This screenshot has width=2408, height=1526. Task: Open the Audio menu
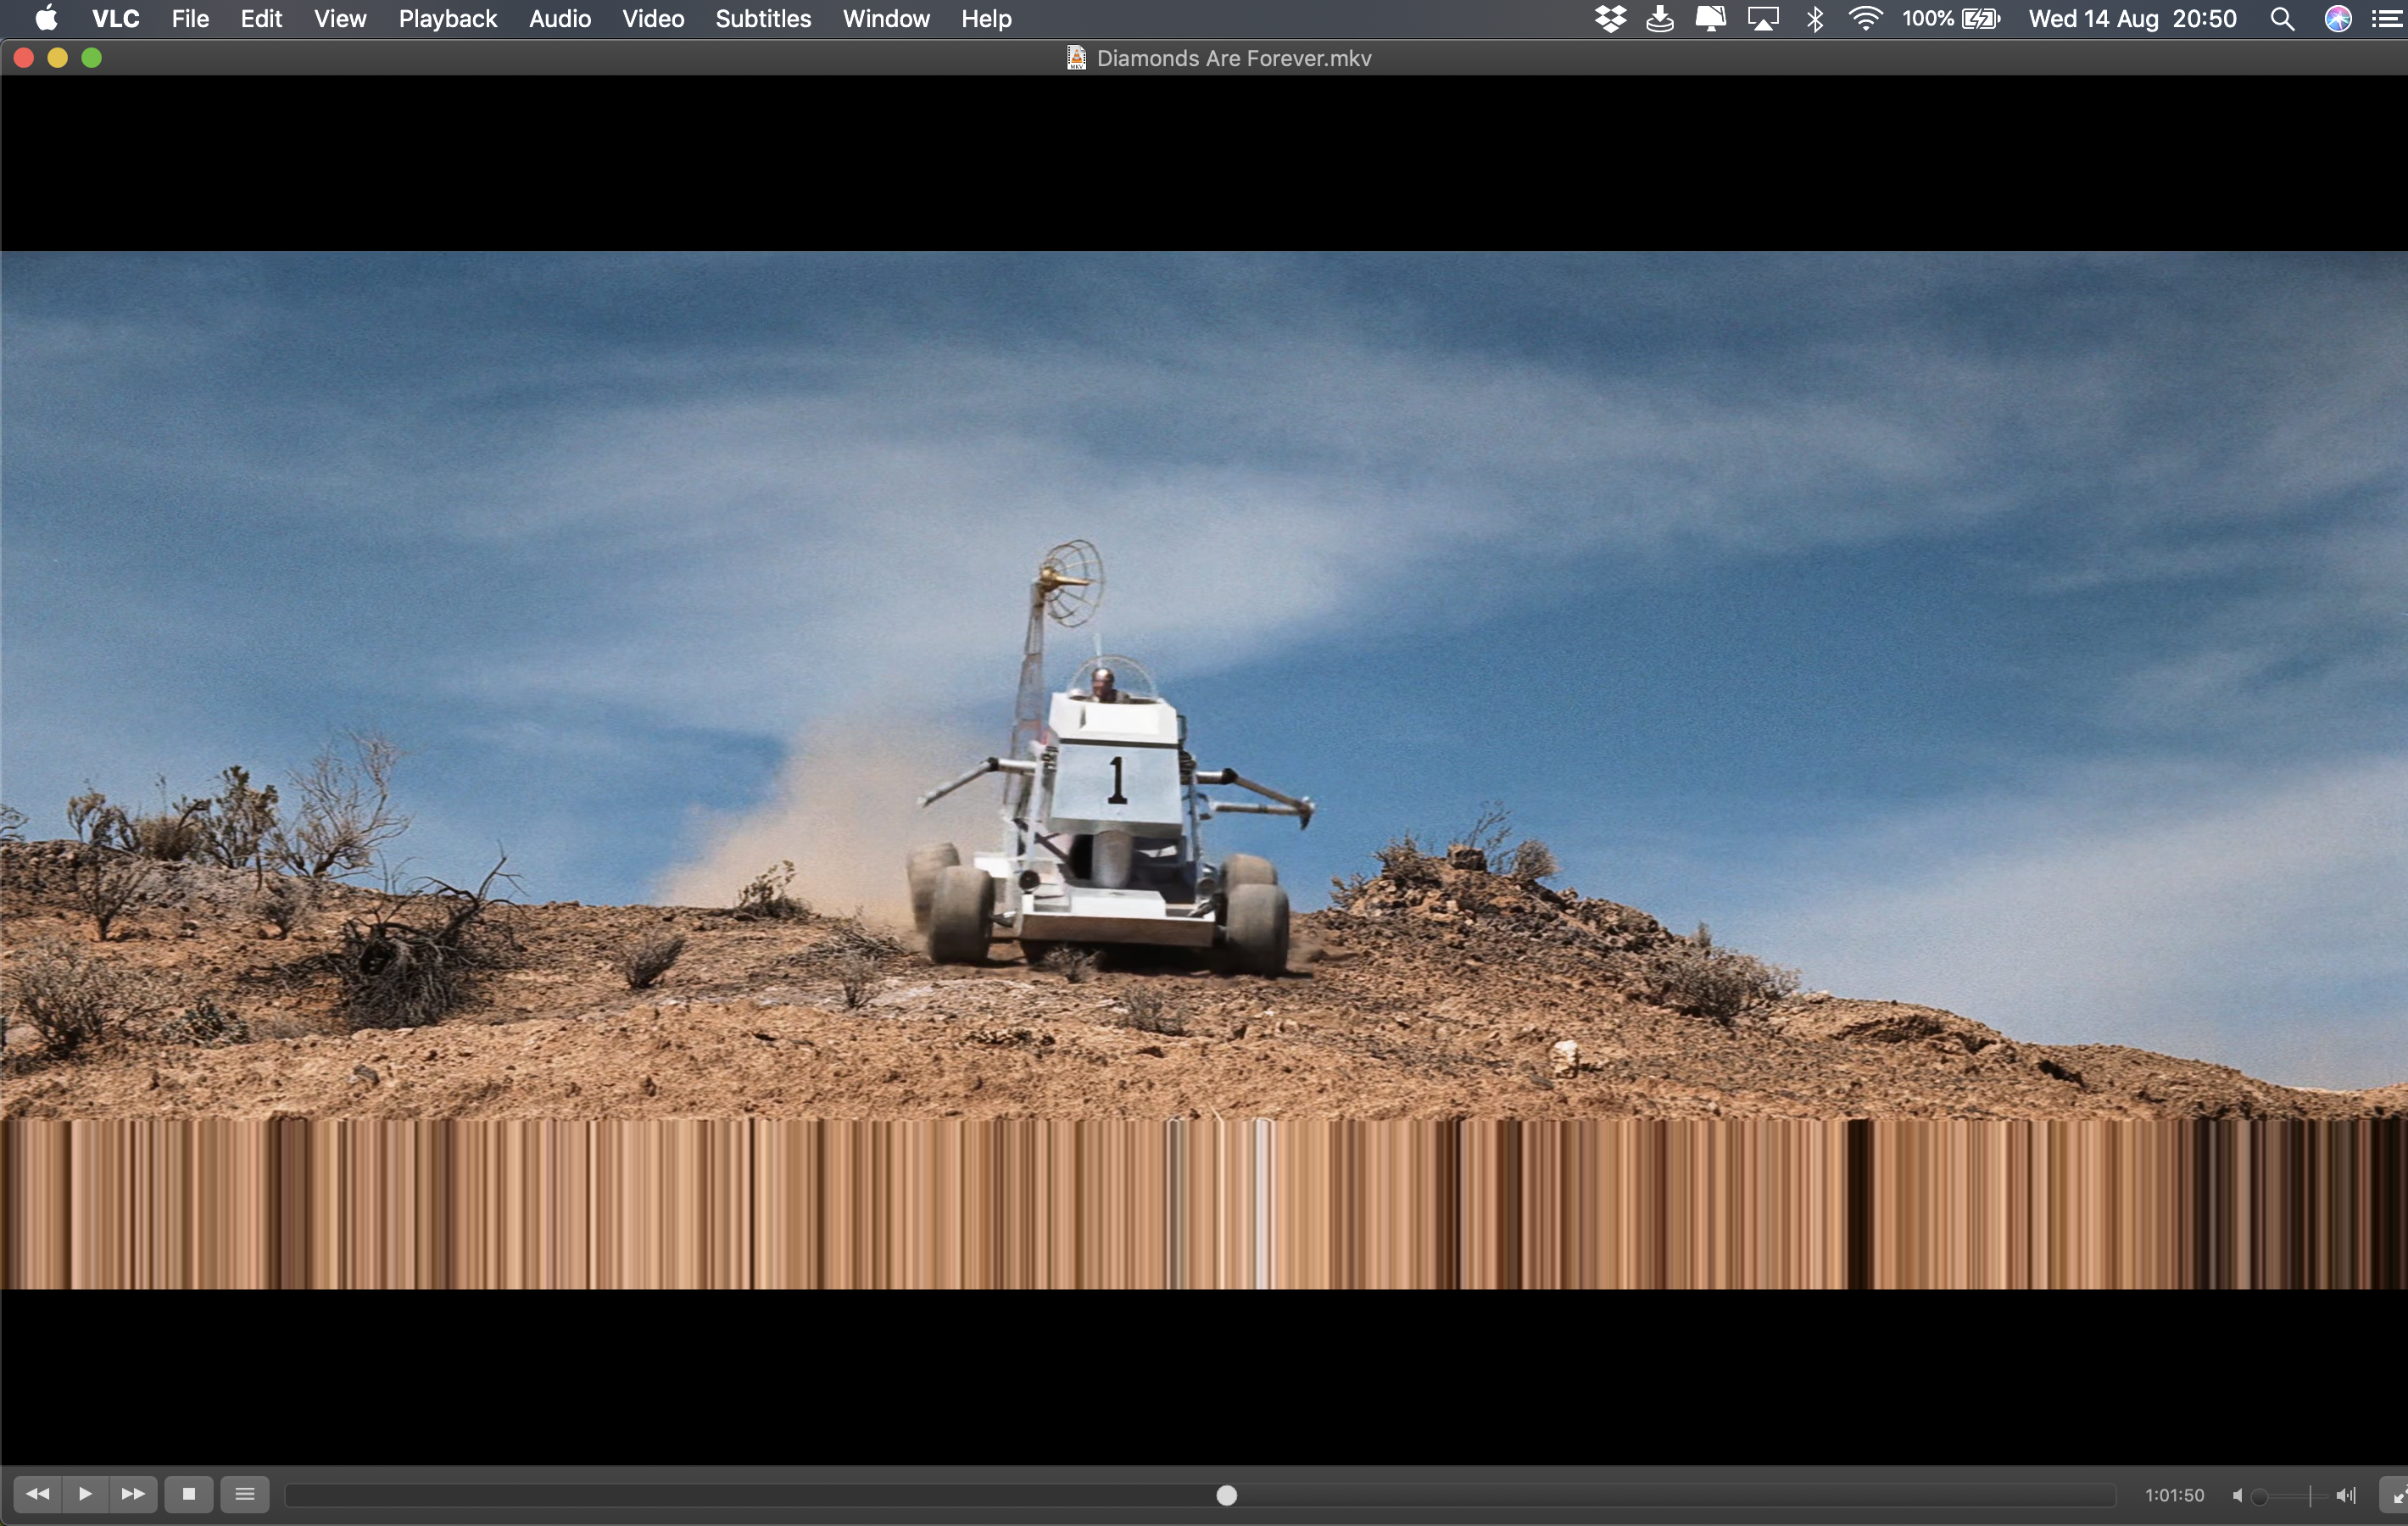[560, 19]
